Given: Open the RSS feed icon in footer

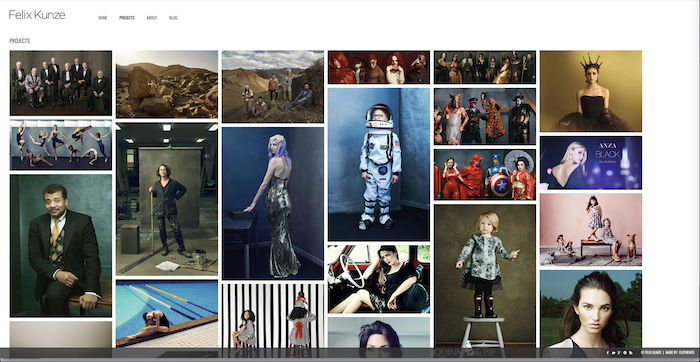Looking at the screenshot, I should [631, 353].
